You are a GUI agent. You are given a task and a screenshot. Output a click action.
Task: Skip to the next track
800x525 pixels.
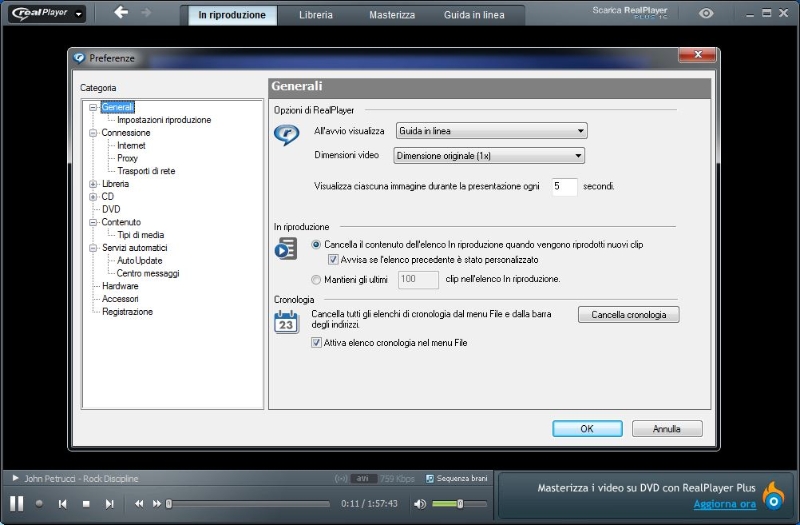pyautogui.click(x=110, y=503)
